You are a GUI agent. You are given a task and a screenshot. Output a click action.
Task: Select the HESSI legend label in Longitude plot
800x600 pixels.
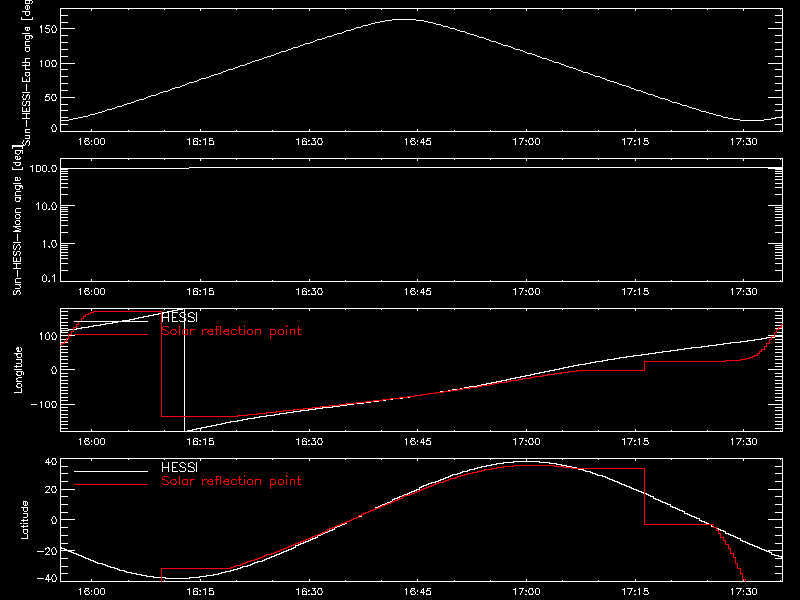tap(179, 317)
